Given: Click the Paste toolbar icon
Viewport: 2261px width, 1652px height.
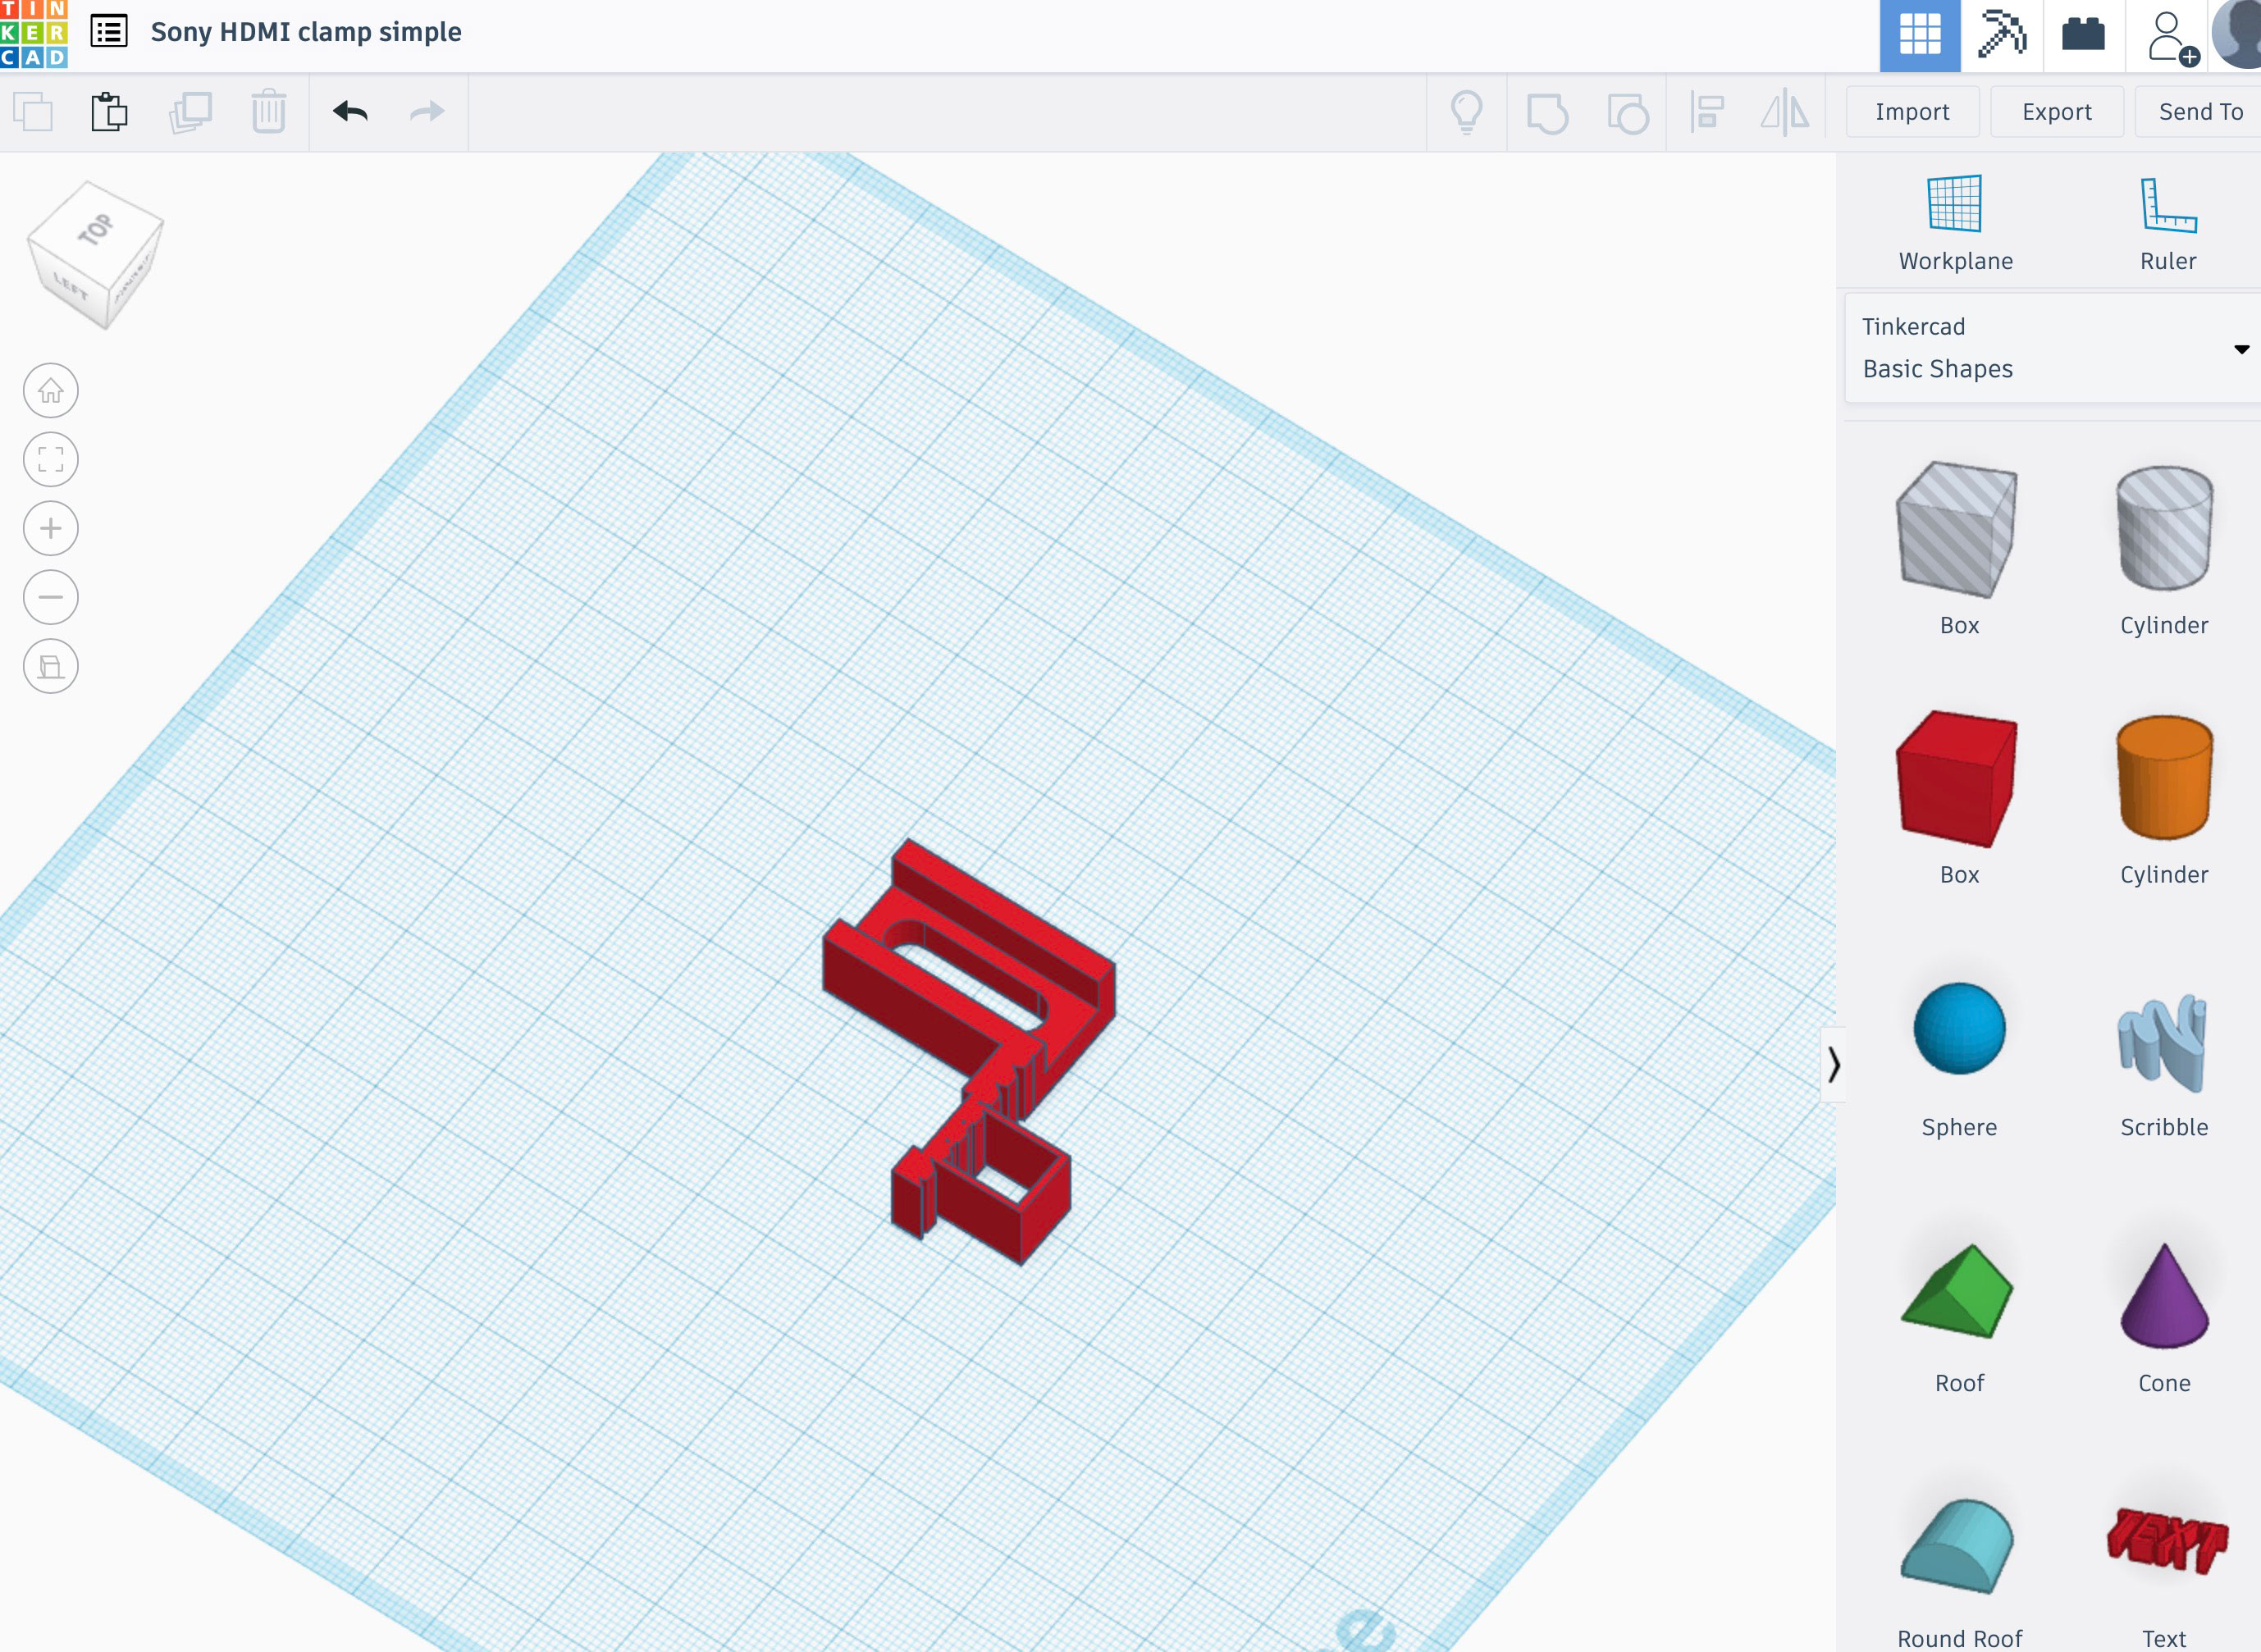Looking at the screenshot, I should click(109, 111).
